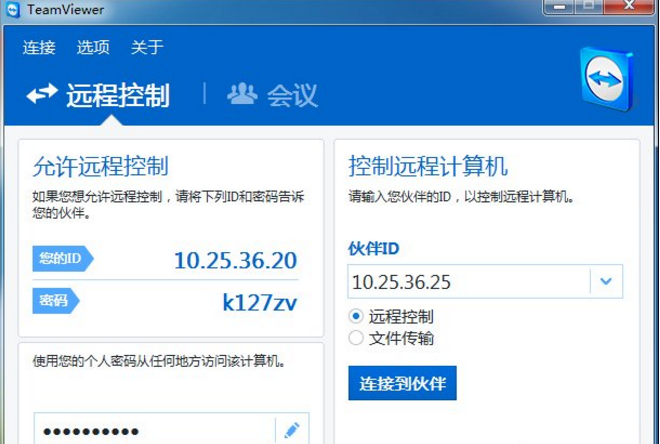This screenshot has height=444, width=660.
Task: Switch to the 会议 tab
Action: coord(272,95)
